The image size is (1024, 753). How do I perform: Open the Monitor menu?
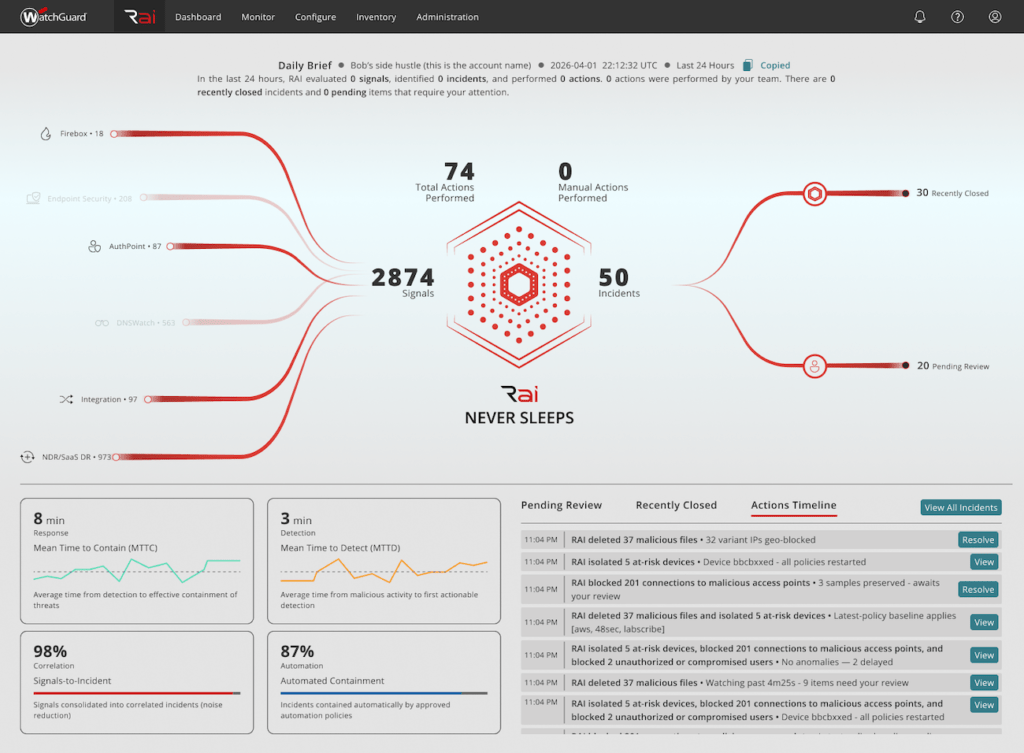point(258,17)
